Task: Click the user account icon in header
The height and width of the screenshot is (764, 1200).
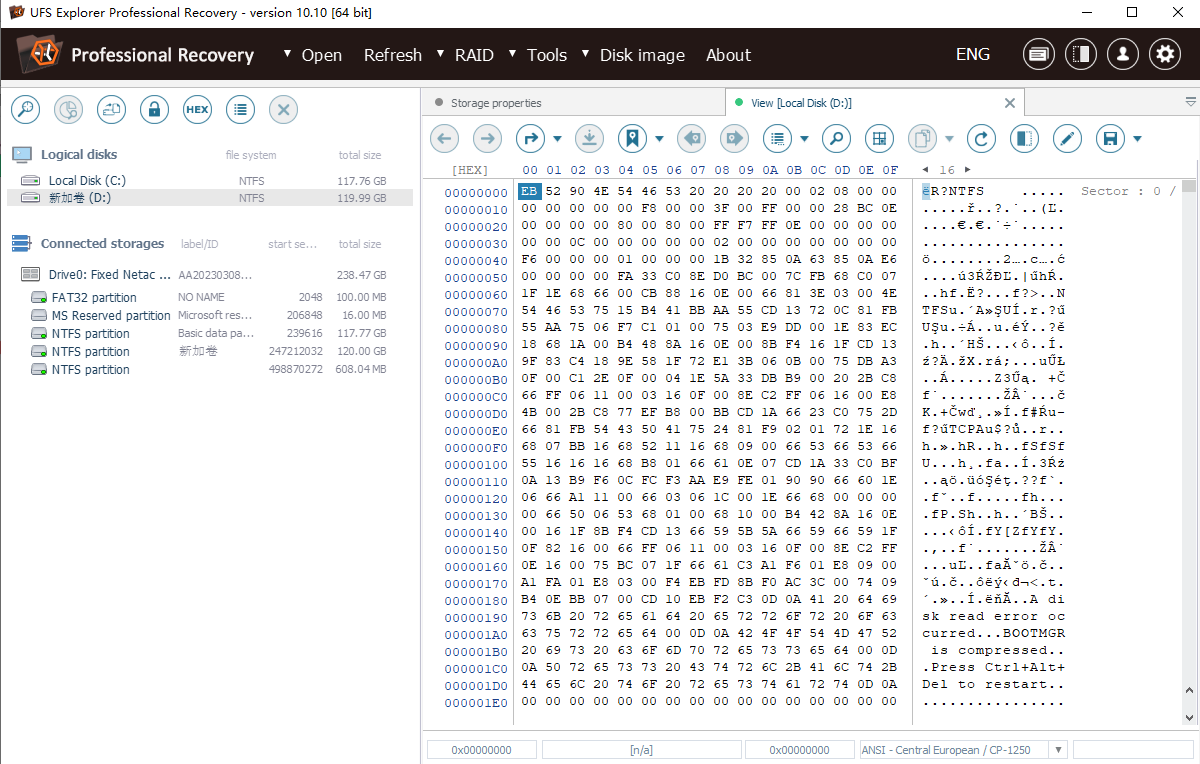Action: (1123, 55)
